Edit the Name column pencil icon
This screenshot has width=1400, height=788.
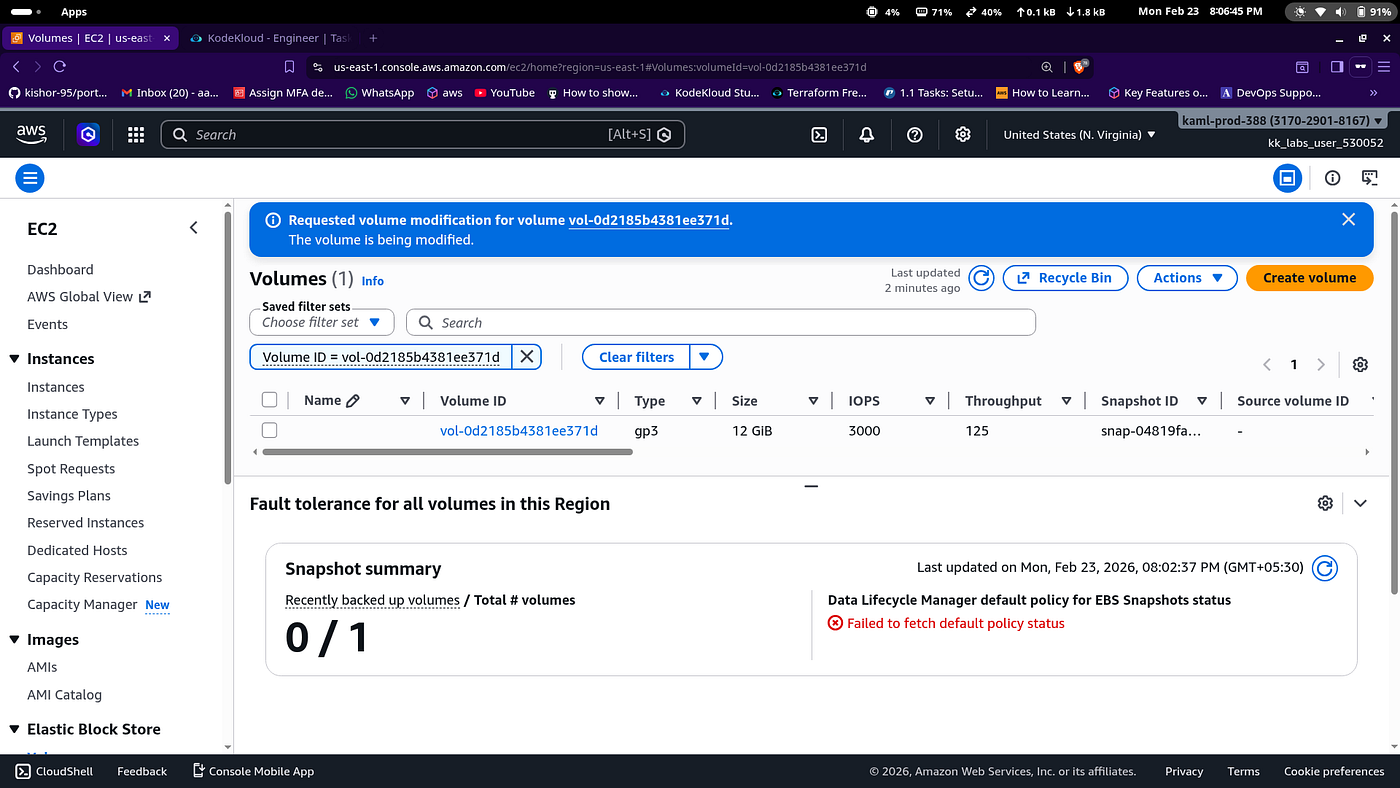[352, 401]
